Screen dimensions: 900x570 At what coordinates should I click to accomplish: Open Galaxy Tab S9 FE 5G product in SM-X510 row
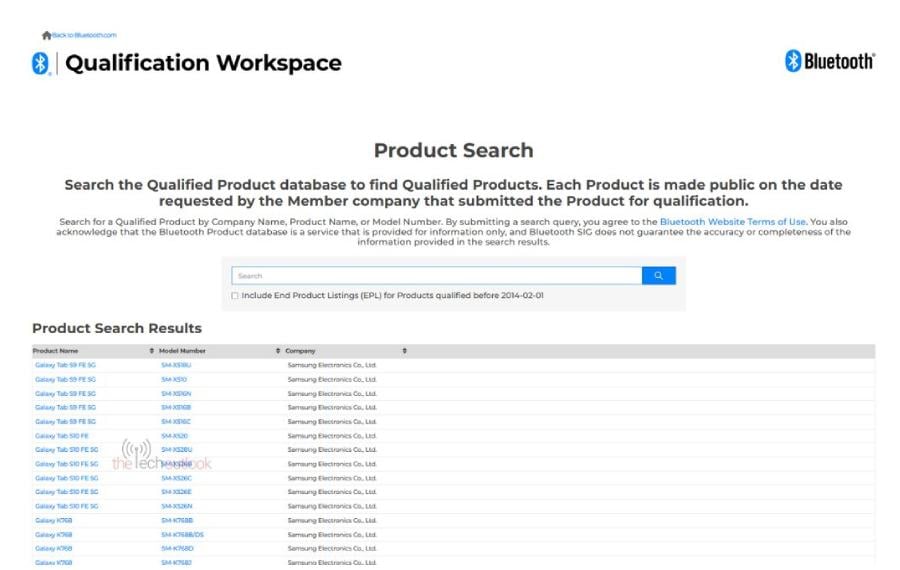click(x=65, y=379)
